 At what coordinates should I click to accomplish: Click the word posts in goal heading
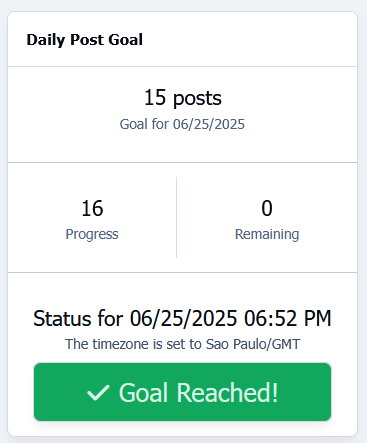tap(197, 99)
